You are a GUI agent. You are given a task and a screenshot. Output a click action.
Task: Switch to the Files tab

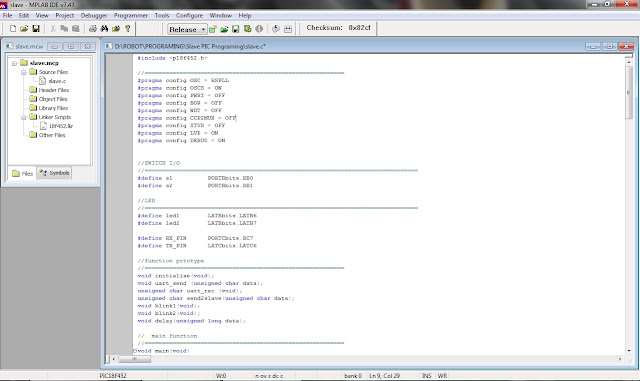click(22, 173)
